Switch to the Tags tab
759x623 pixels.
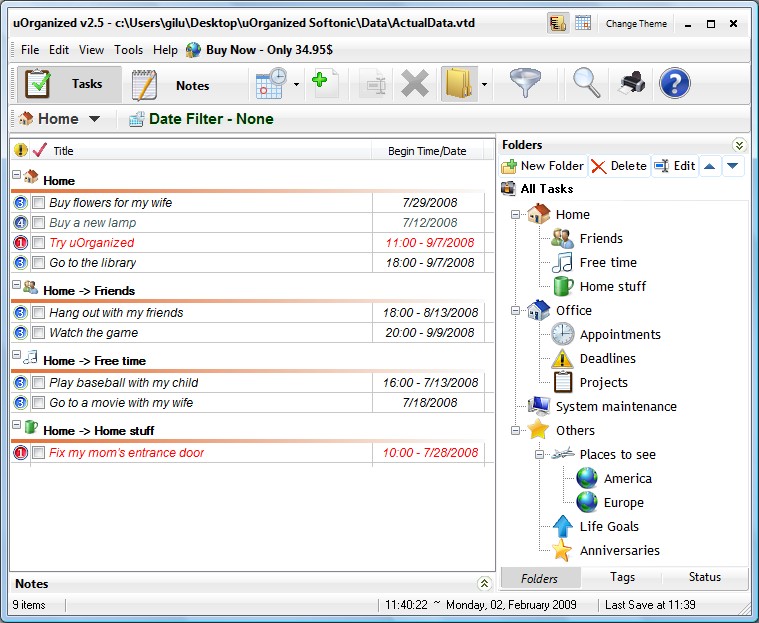[622, 577]
